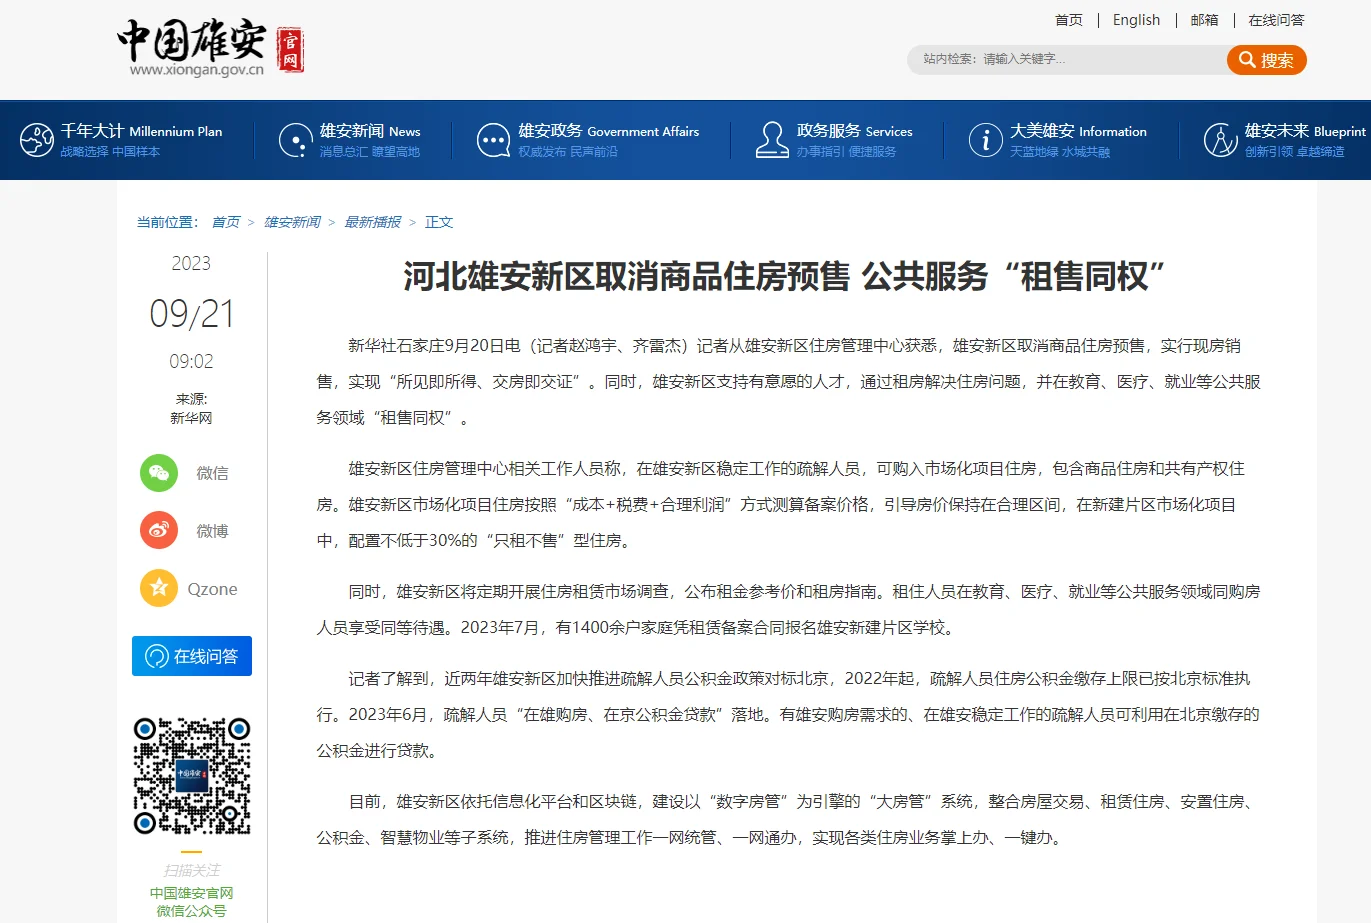Click the date 09/21

192,314
